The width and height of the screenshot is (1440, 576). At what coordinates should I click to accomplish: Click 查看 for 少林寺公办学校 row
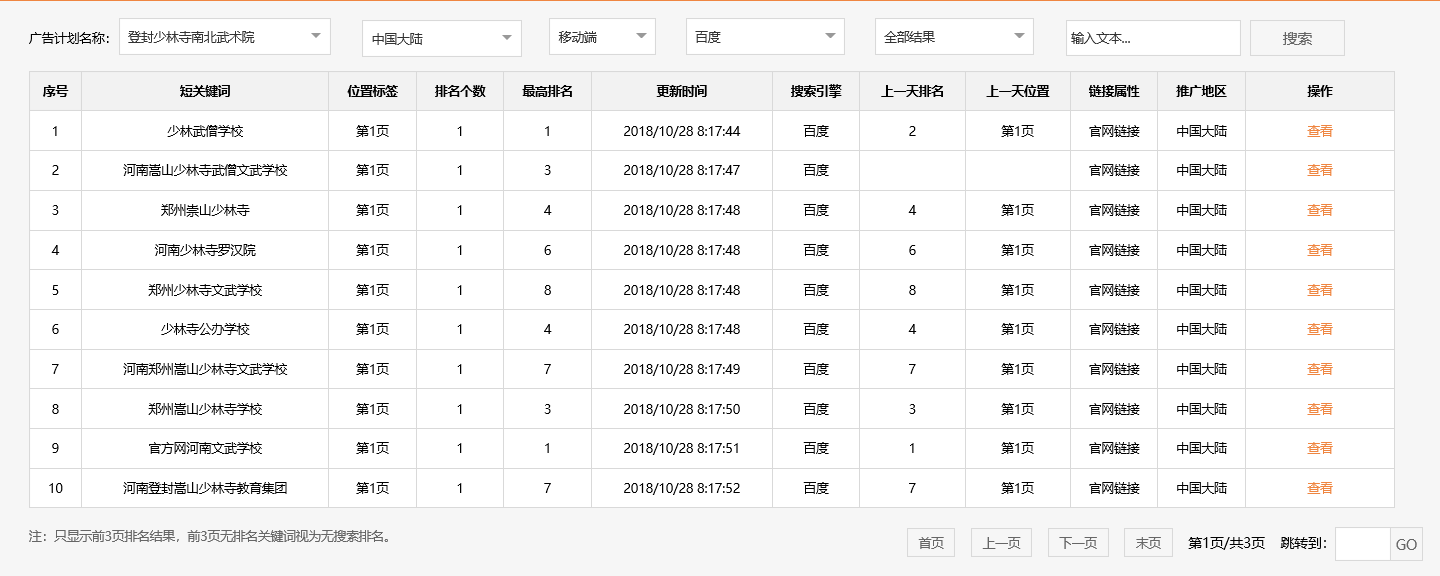[1319, 329]
